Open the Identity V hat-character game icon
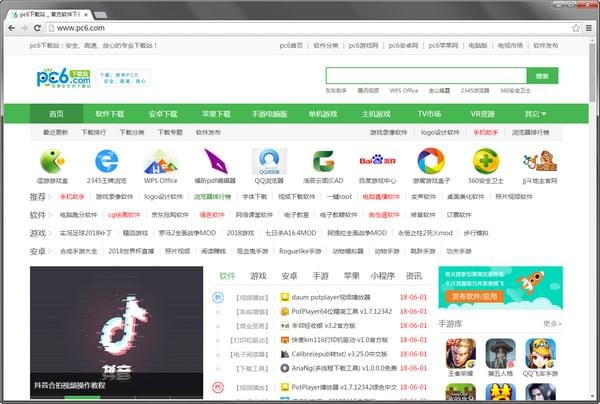 tap(501, 353)
